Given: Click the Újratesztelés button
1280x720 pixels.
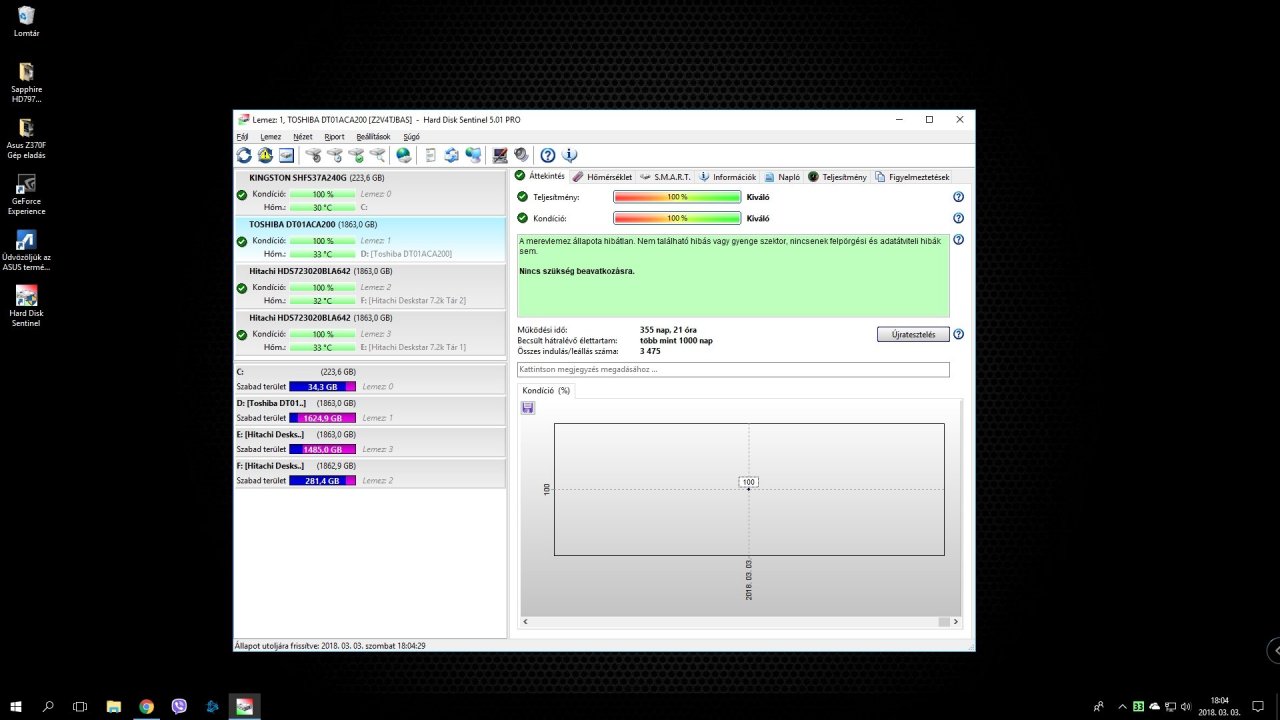Looking at the screenshot, I should tap(913, 334).
